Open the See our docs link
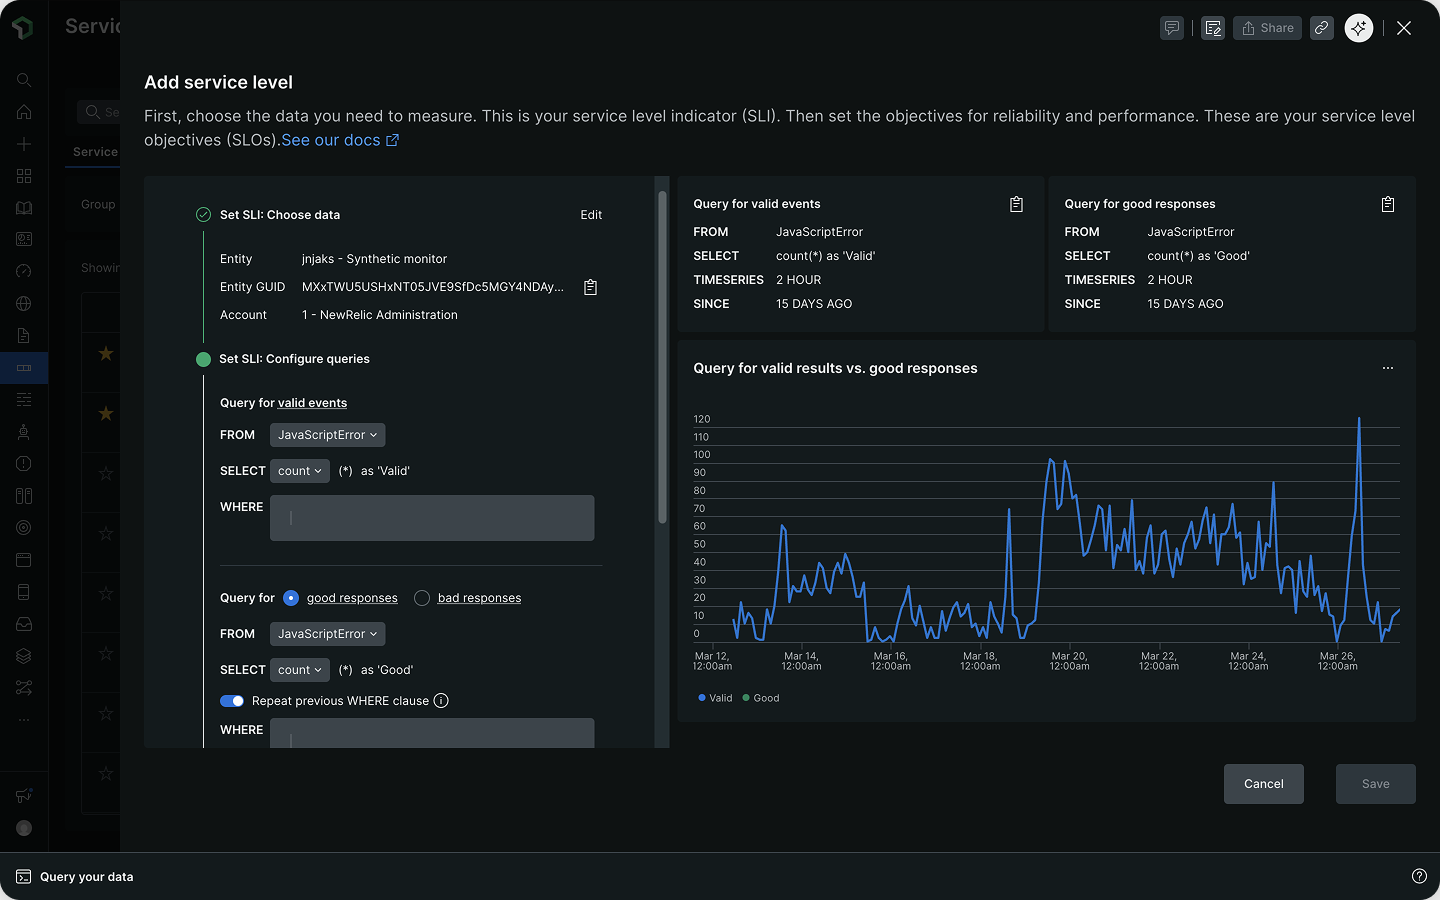Image resolution: width=1440 pixels, height=900 pixels. coord(340,140)
